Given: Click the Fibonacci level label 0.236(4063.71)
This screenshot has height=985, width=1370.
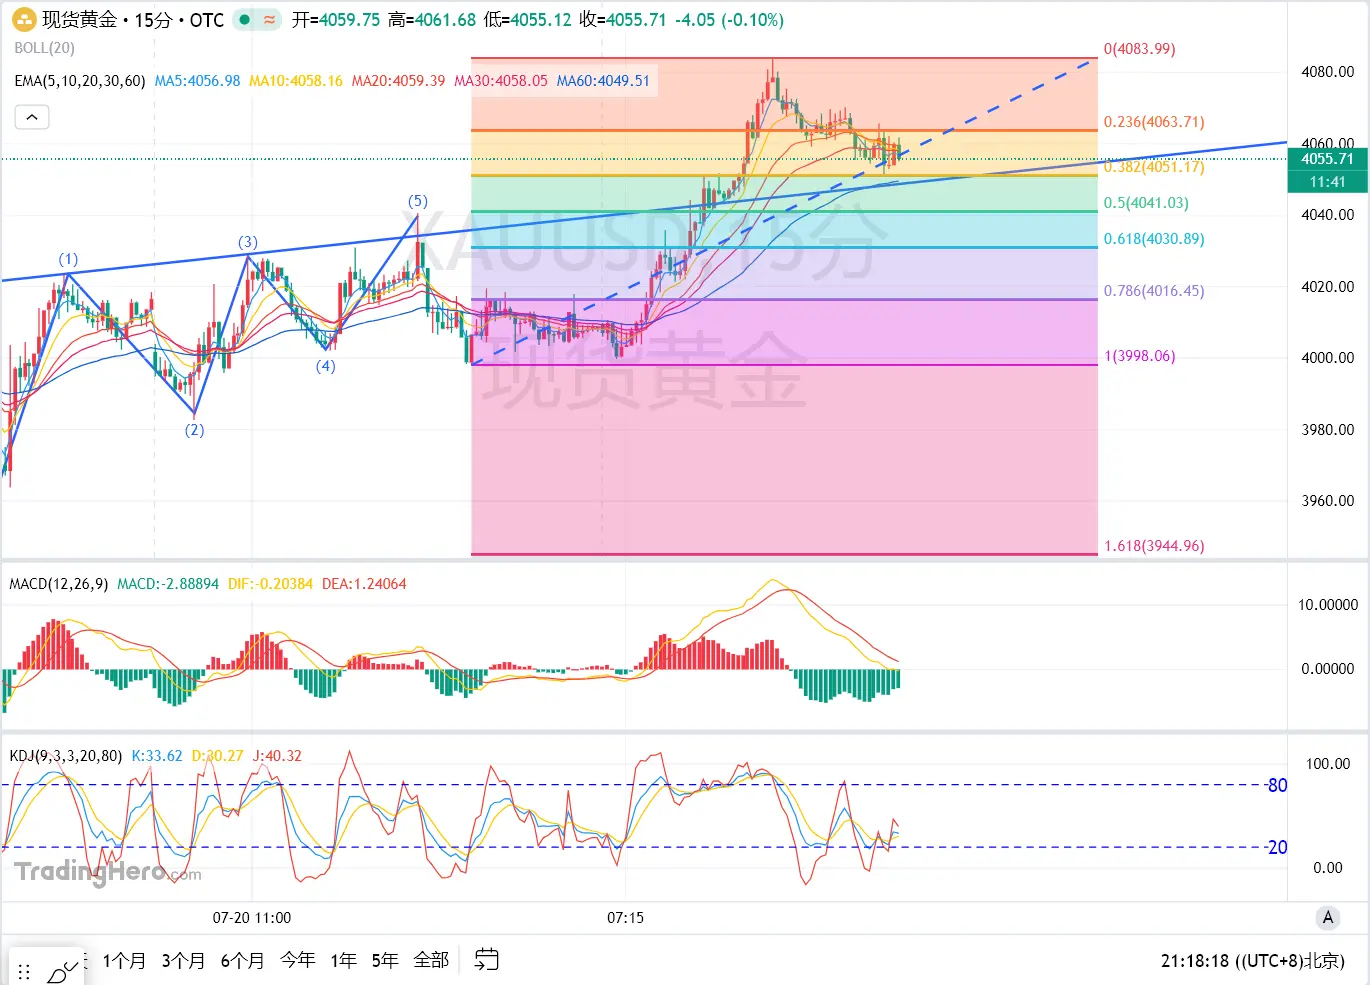Looking at the screenshot, I should 1154,122.
